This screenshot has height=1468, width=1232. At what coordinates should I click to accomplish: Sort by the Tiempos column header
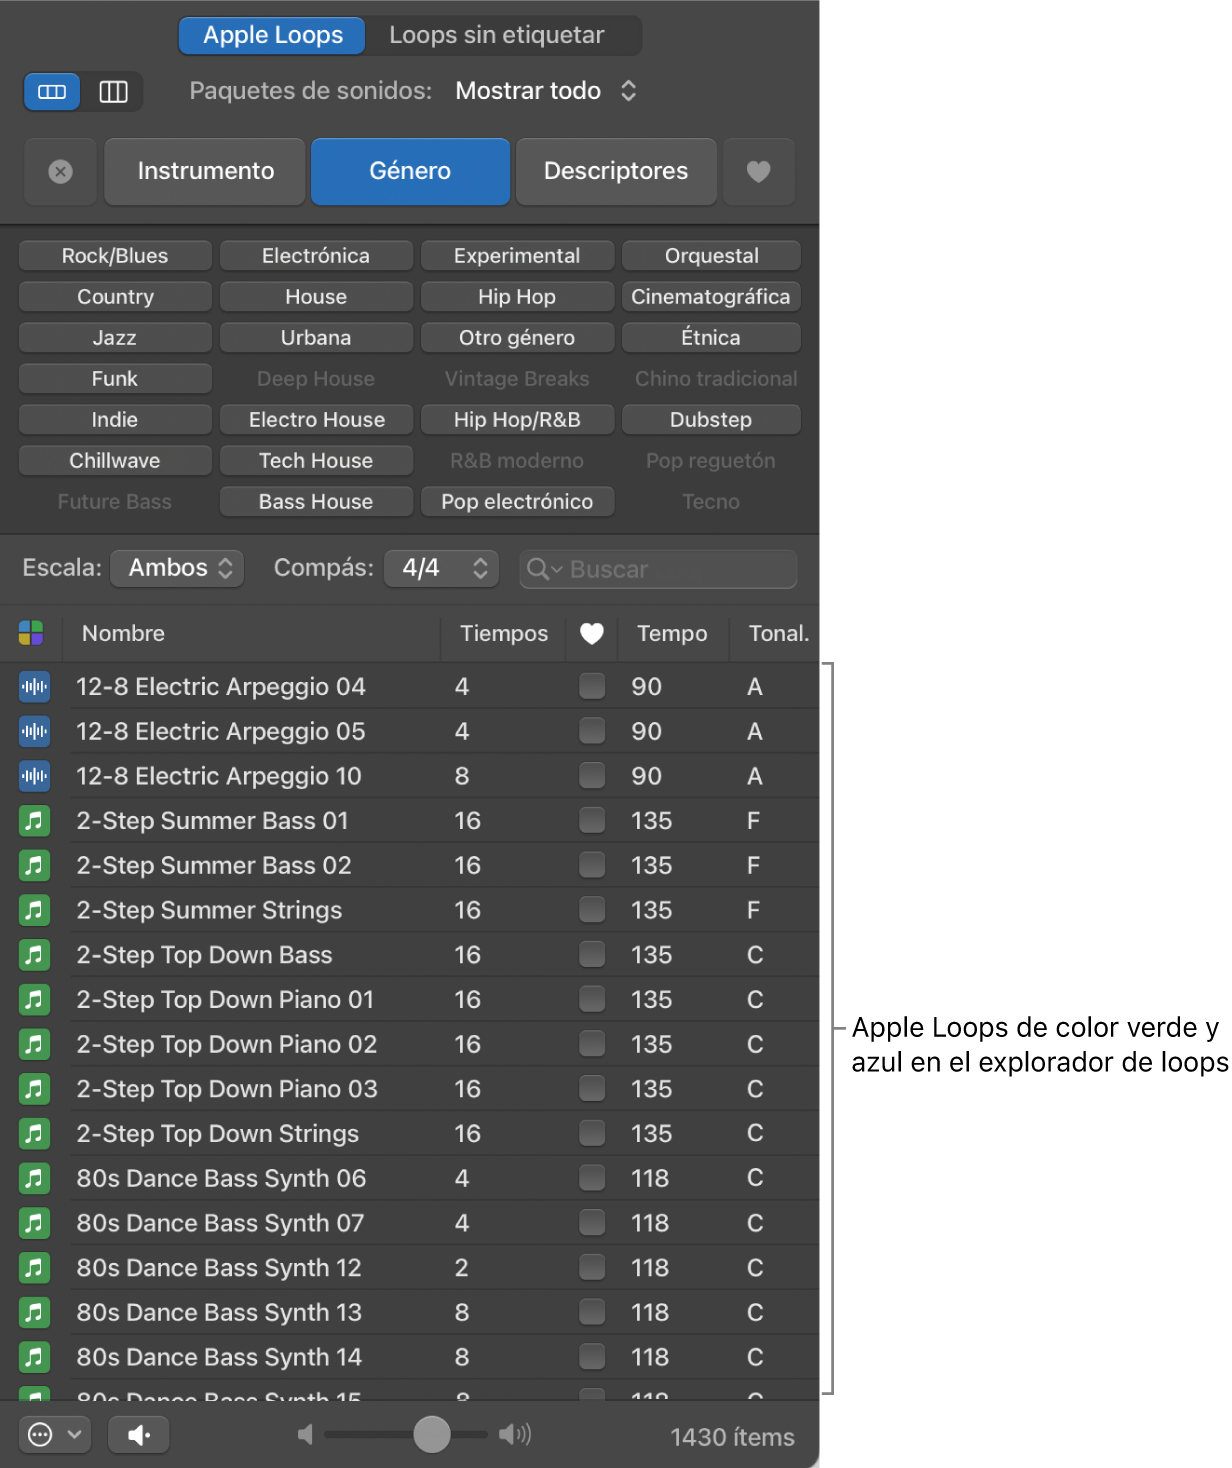(x=504, y=633)
